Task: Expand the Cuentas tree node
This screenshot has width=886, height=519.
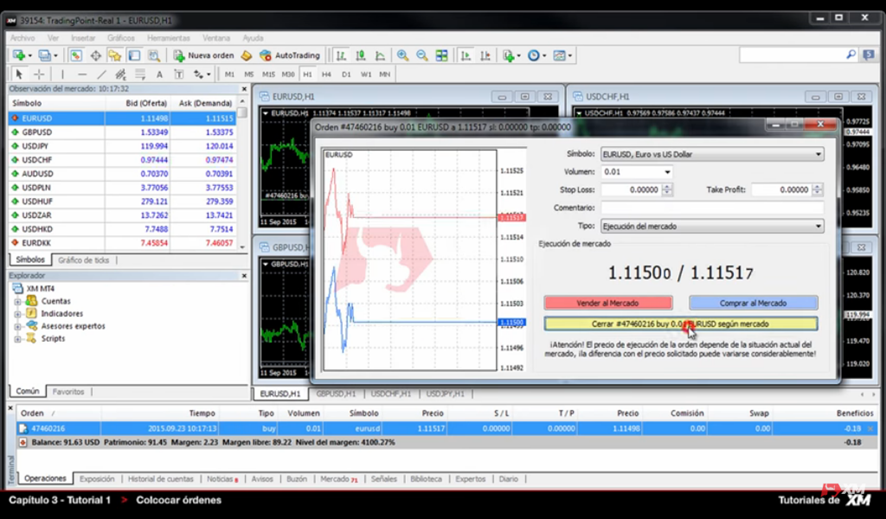Action: (18, 302)
